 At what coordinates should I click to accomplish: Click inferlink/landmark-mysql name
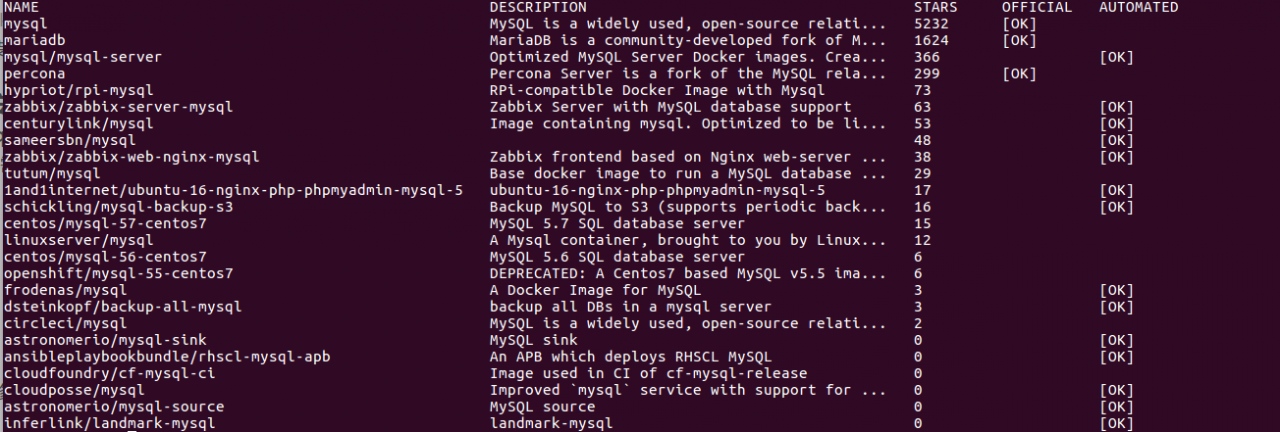109,423
